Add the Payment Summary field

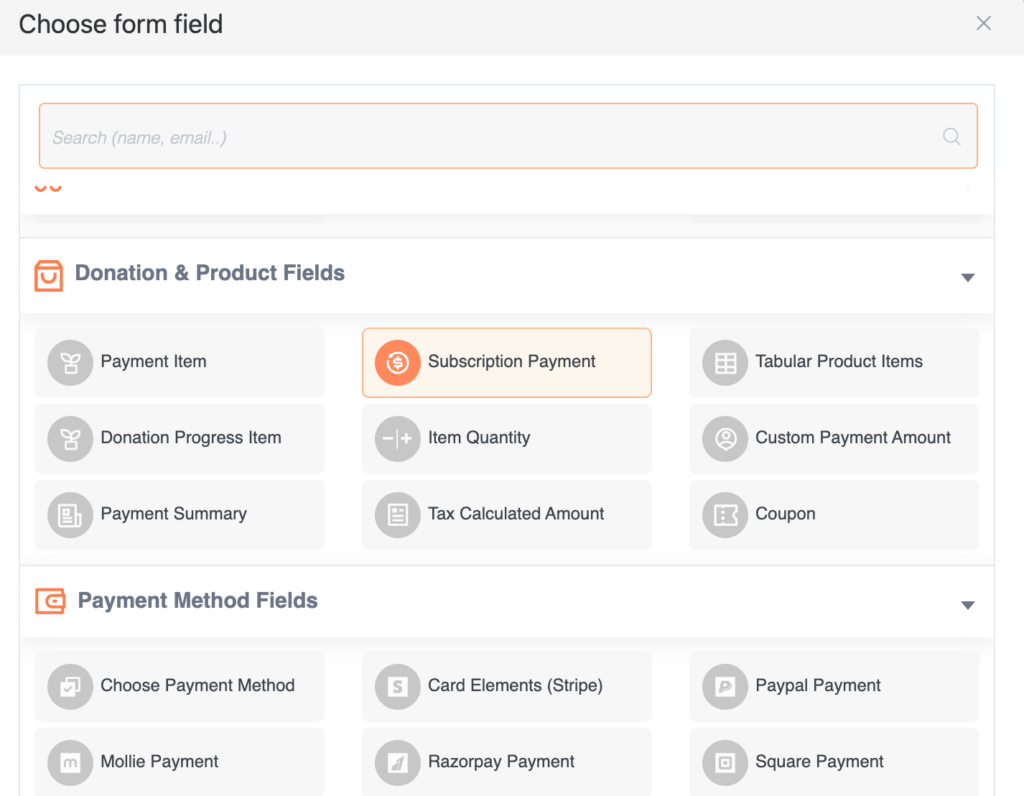coord(180,515)
